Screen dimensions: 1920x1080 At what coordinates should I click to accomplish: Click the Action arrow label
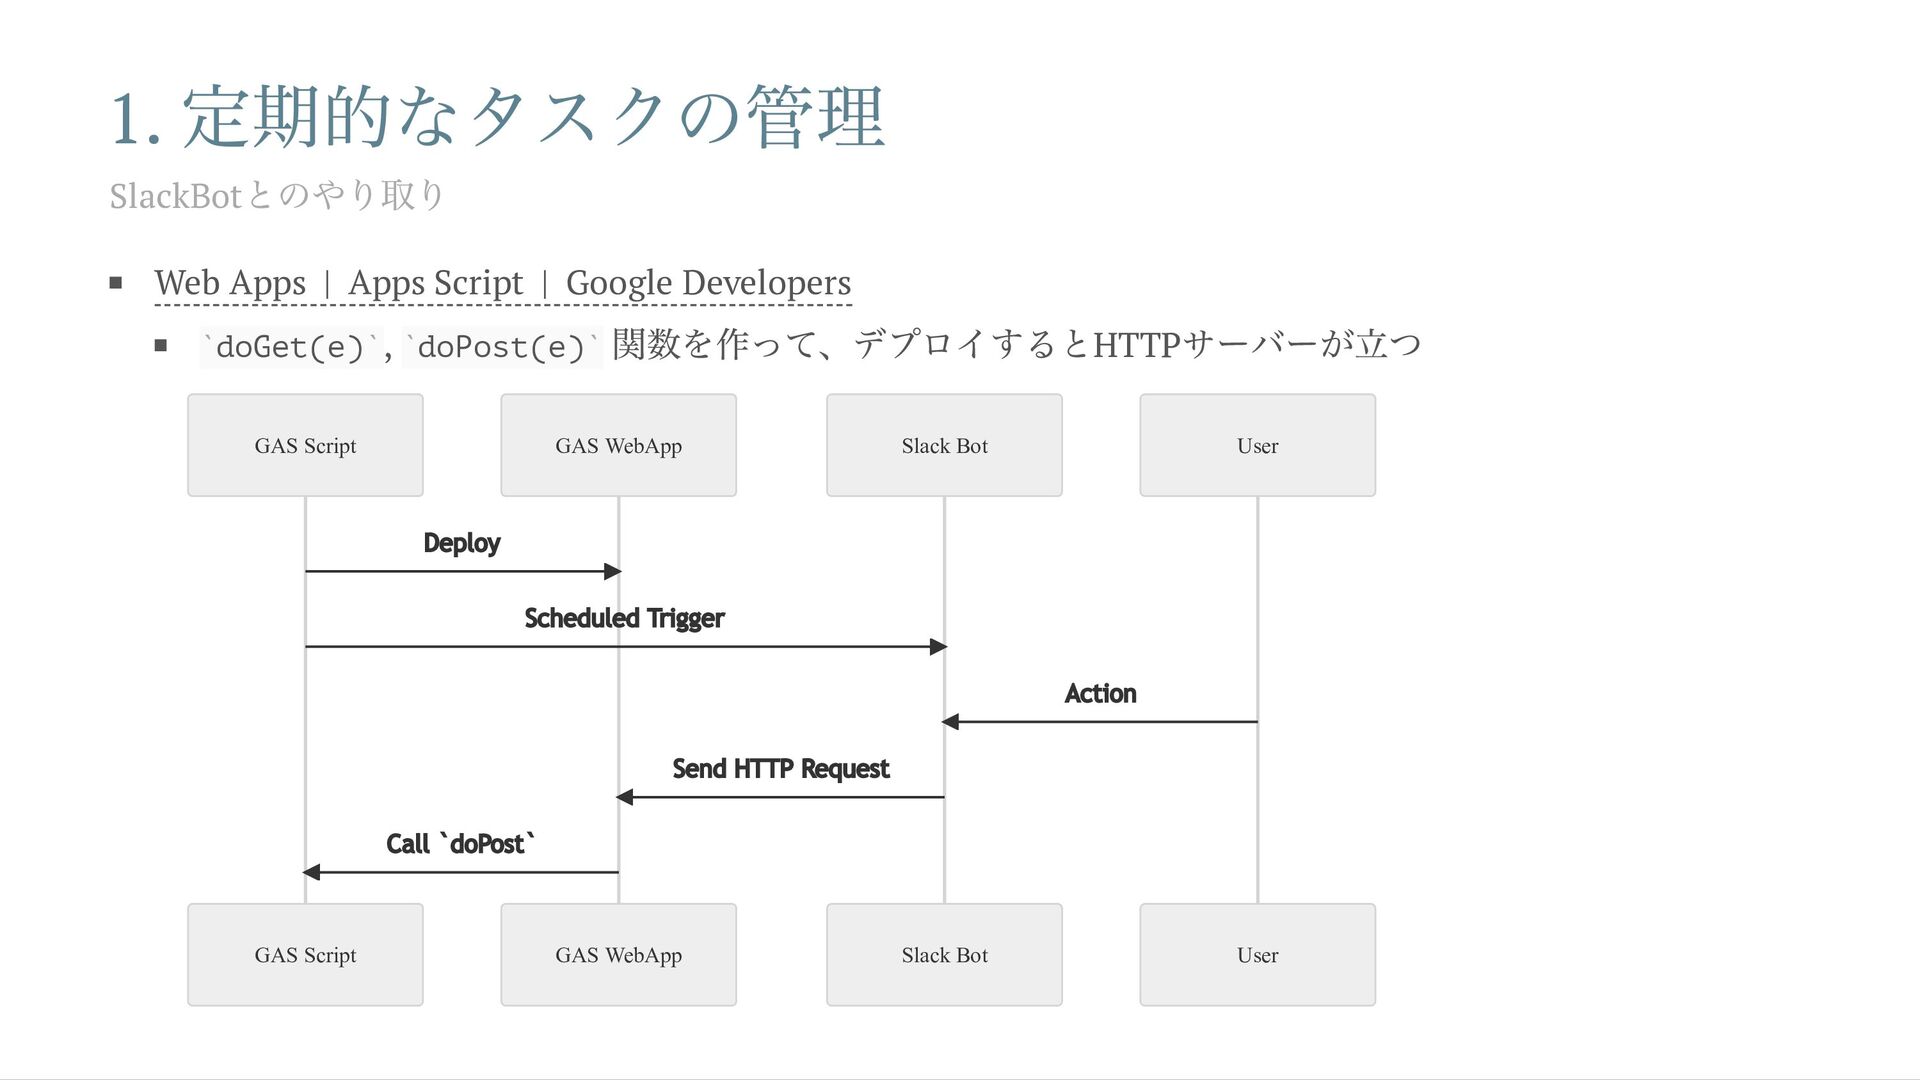point(1100,693)
